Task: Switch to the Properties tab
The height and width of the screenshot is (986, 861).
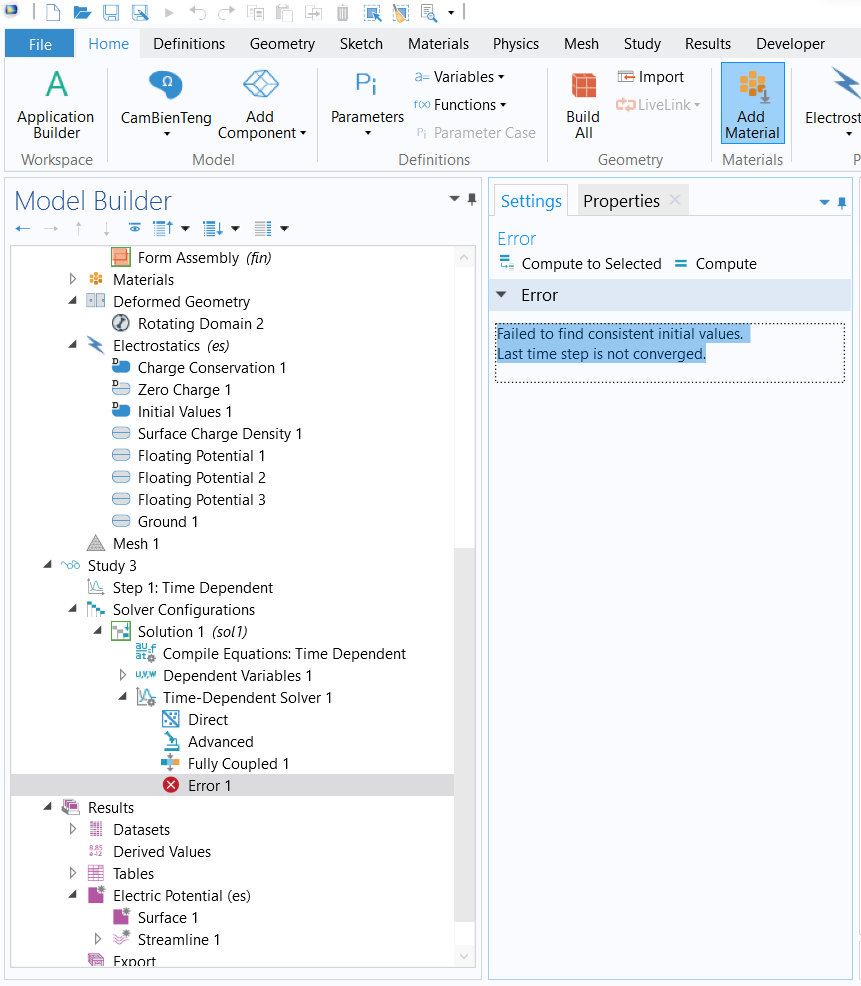Action: [x=621, y=201]
